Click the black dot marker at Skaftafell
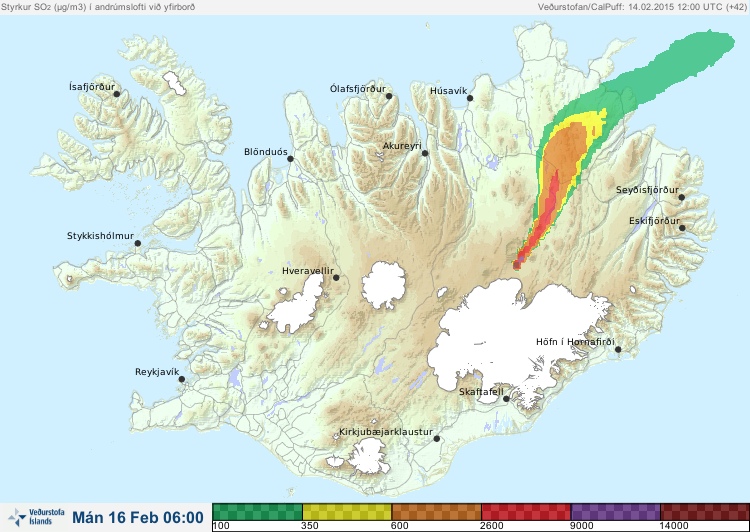 [506, 399]
